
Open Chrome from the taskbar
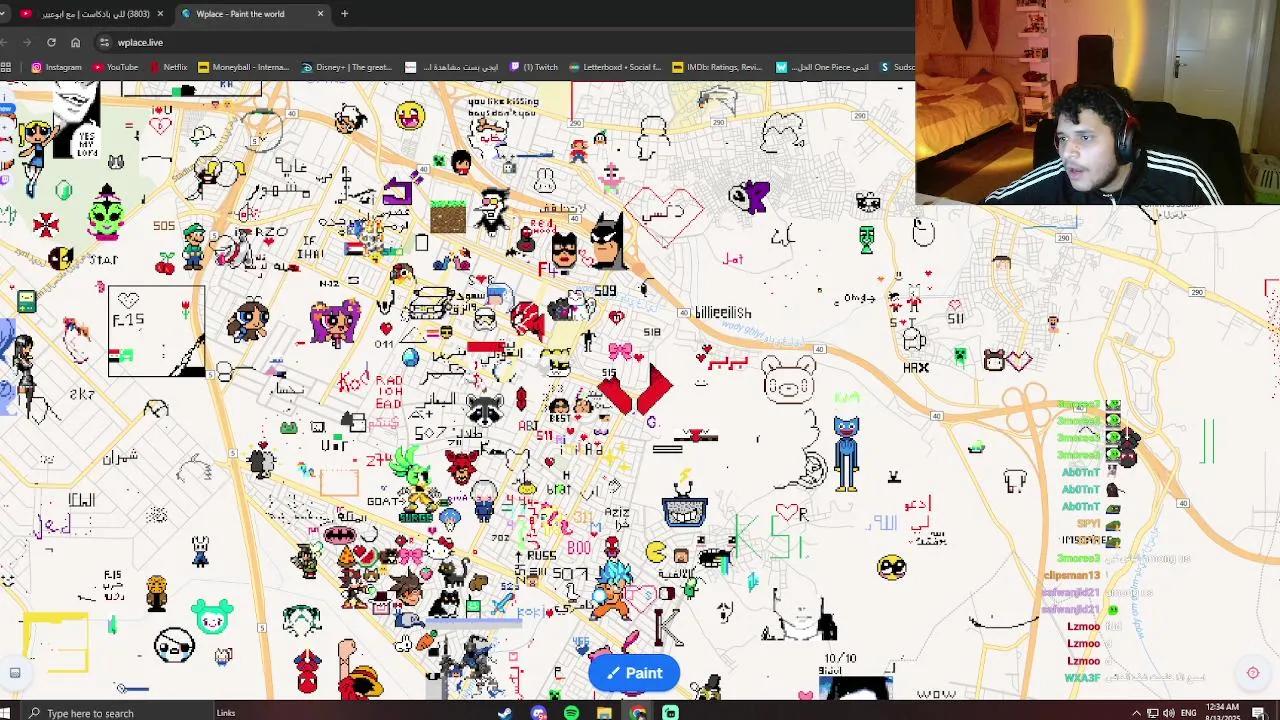pos(637,713)
